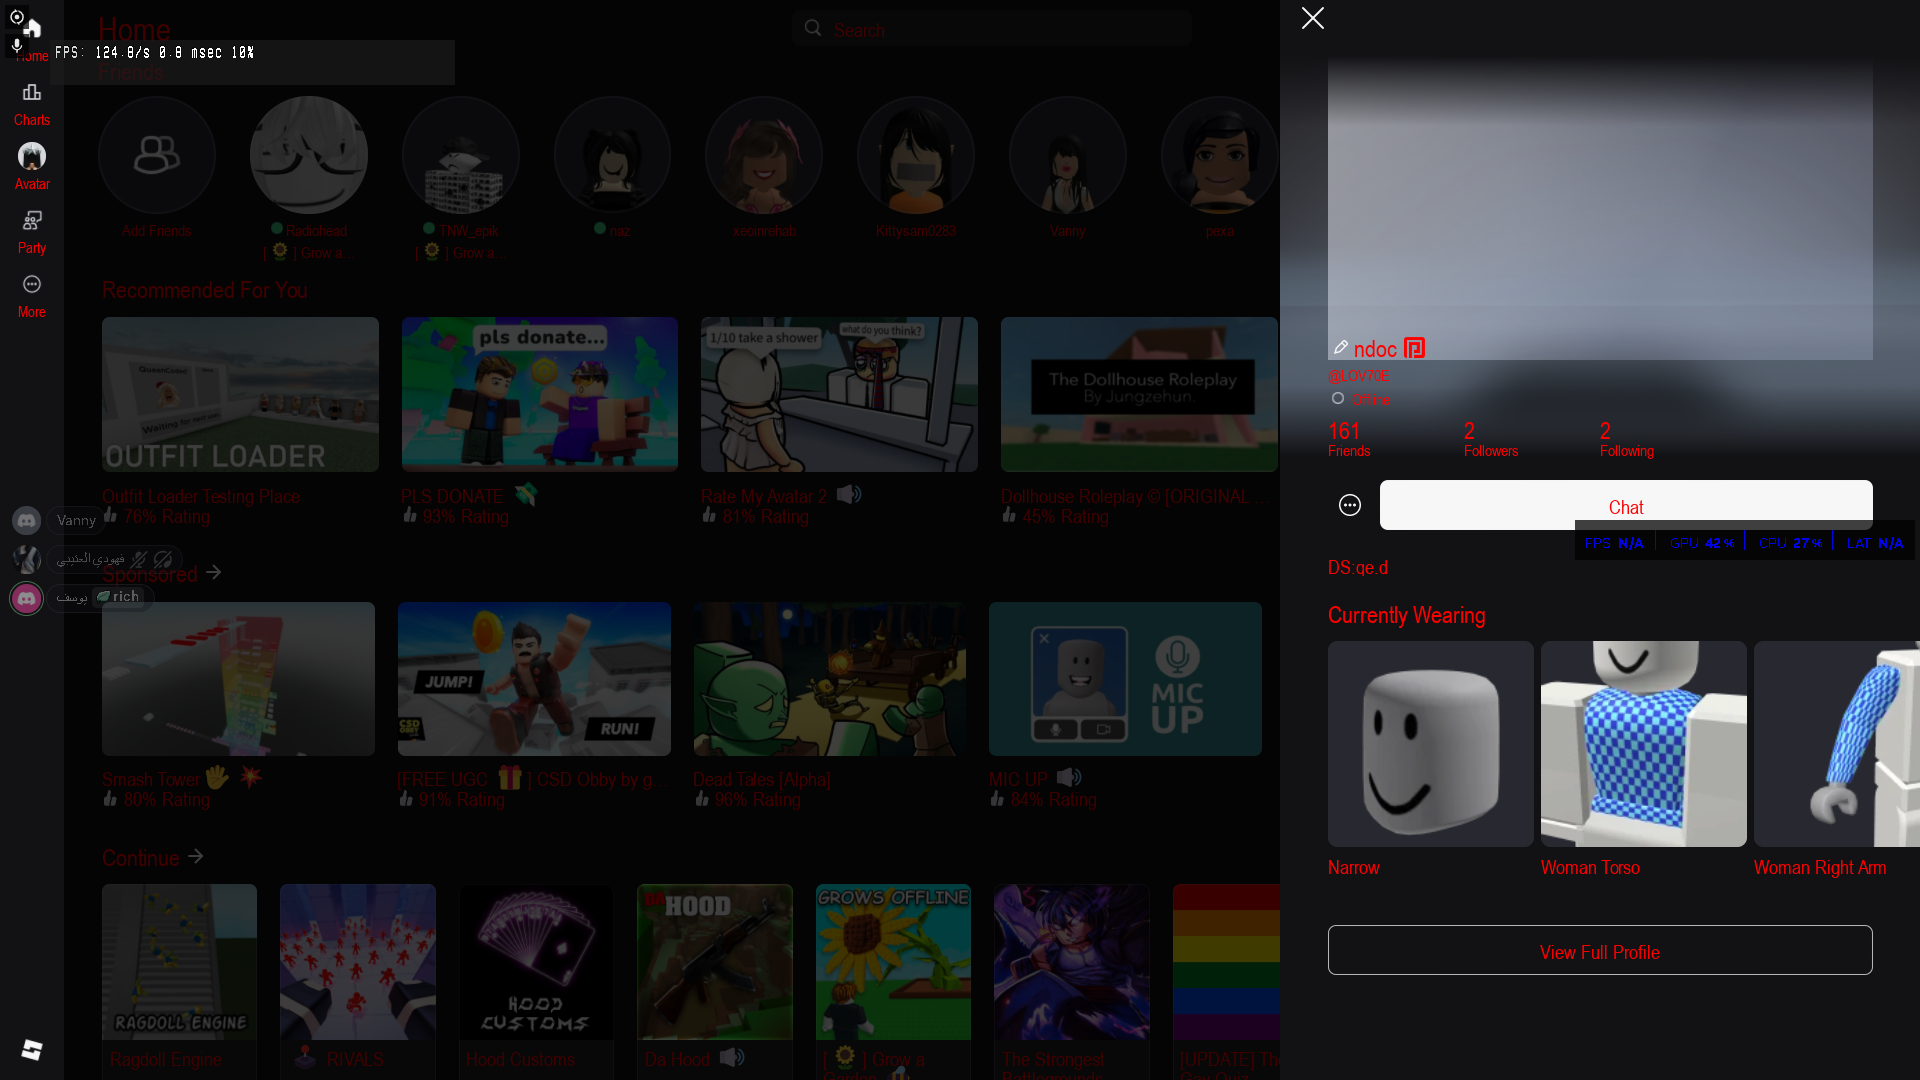Open the 161 Friends list
This screenshot has height=1080, width=1920.
click(x=1348, y=439)
